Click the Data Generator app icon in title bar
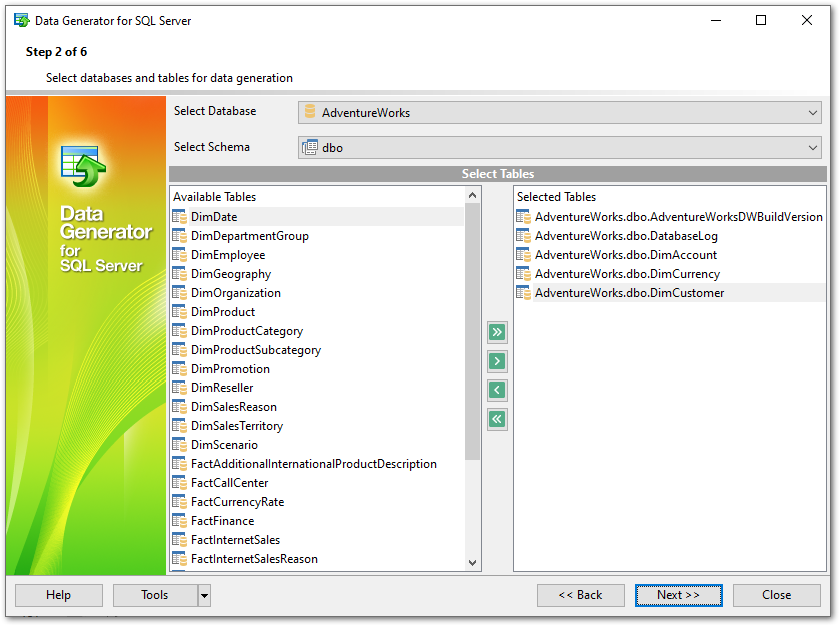Viewport: 840px width, 626px height. click(x=21, y=21)
